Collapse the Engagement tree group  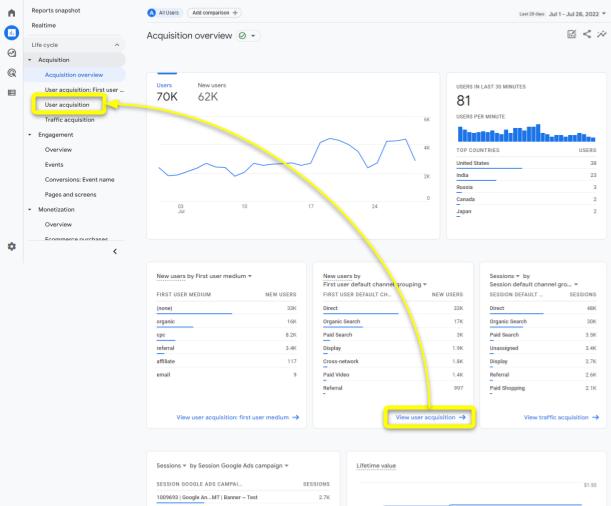click(x=30, y=135)
